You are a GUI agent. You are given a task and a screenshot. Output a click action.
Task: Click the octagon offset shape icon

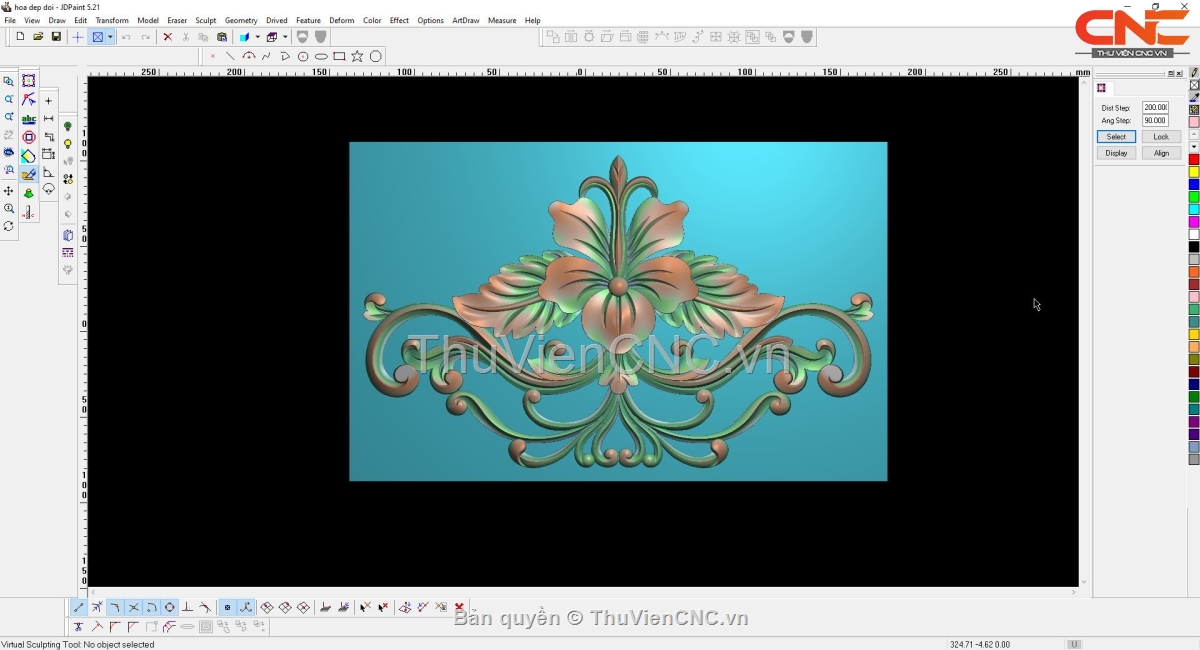click(x=28, y=137)
